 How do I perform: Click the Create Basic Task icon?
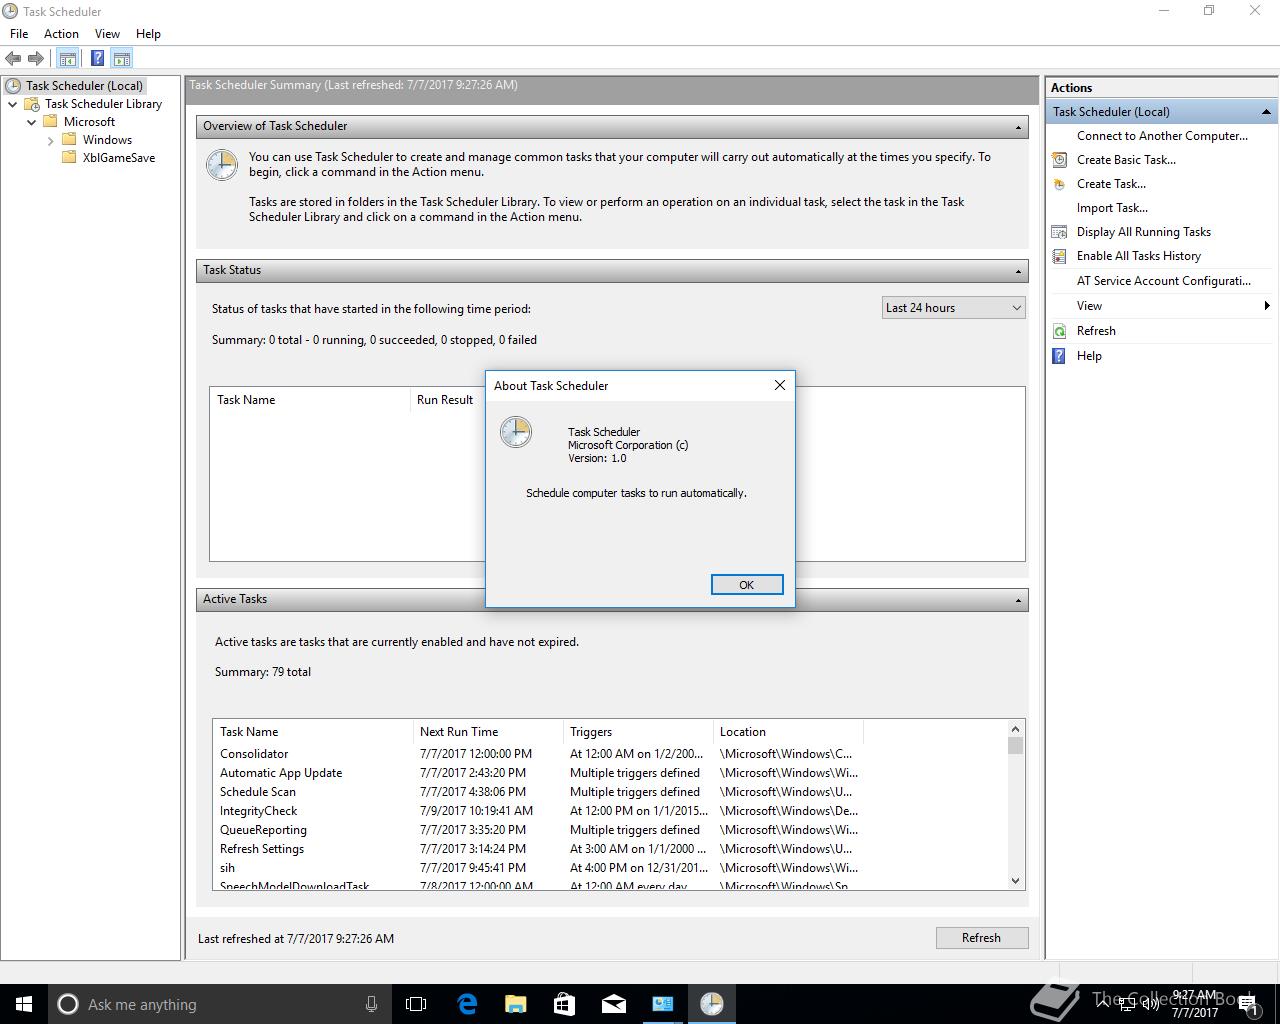click(x=1060, y=160)
